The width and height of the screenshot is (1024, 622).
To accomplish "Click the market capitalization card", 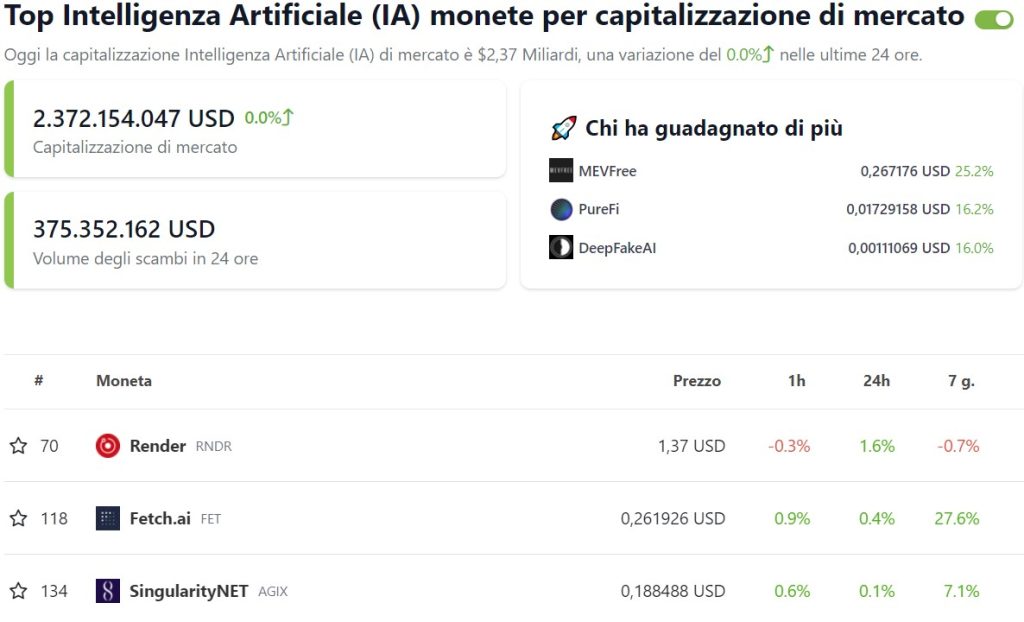I will point(255,129).
